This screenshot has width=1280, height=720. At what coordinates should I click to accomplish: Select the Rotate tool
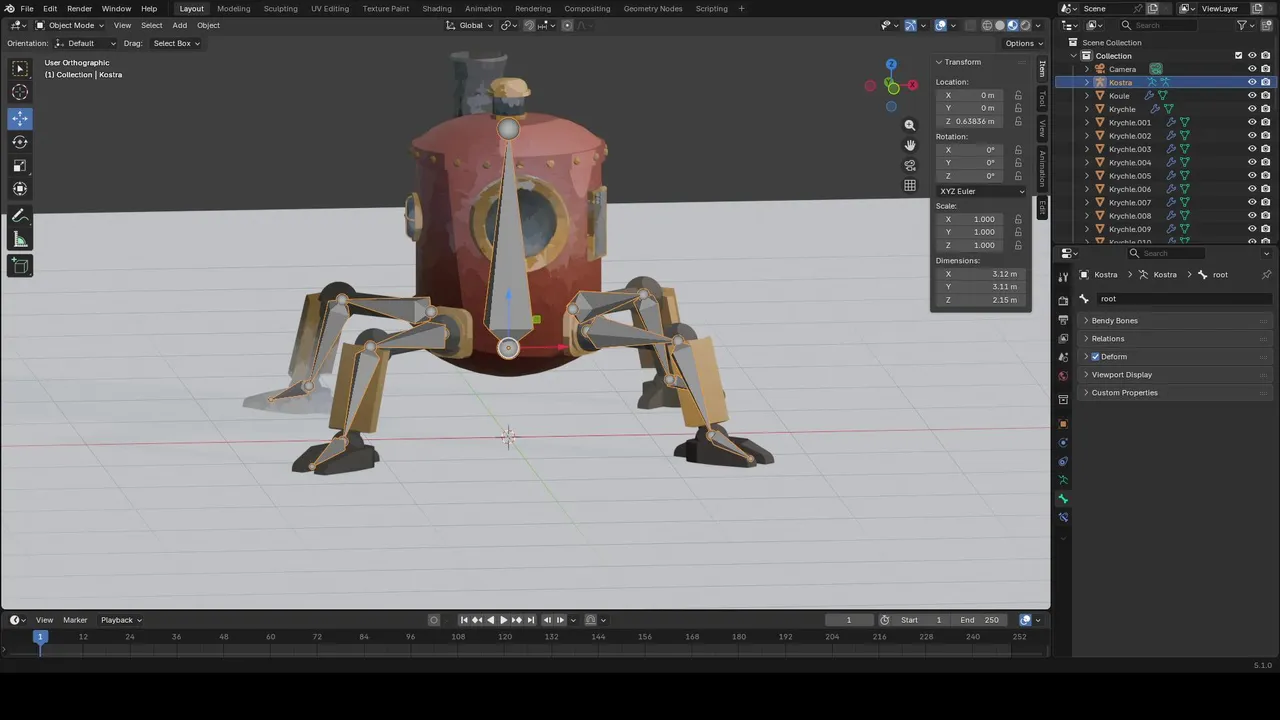(x=20, y=142)
